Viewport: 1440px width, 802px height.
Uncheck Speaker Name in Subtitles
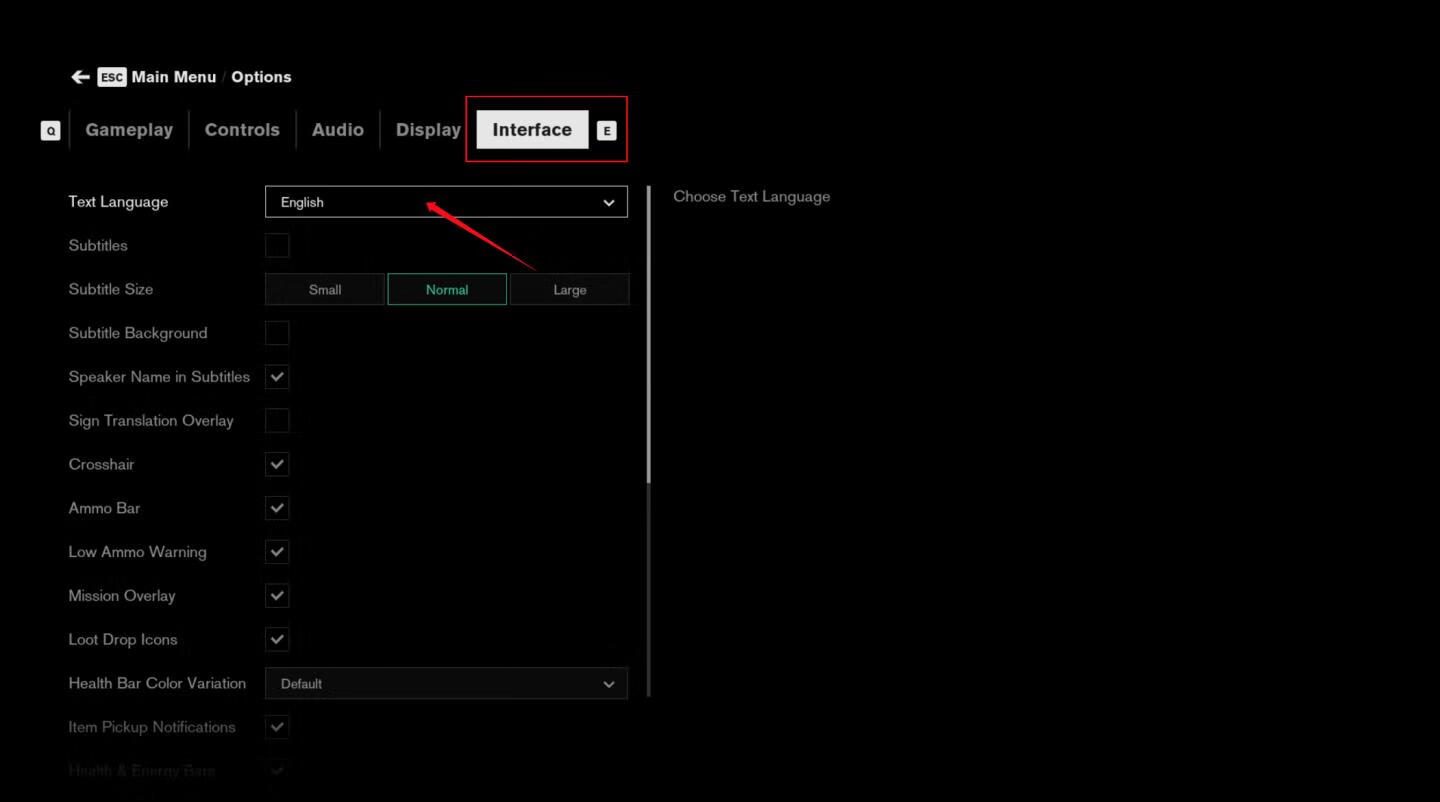click(277, 377)
